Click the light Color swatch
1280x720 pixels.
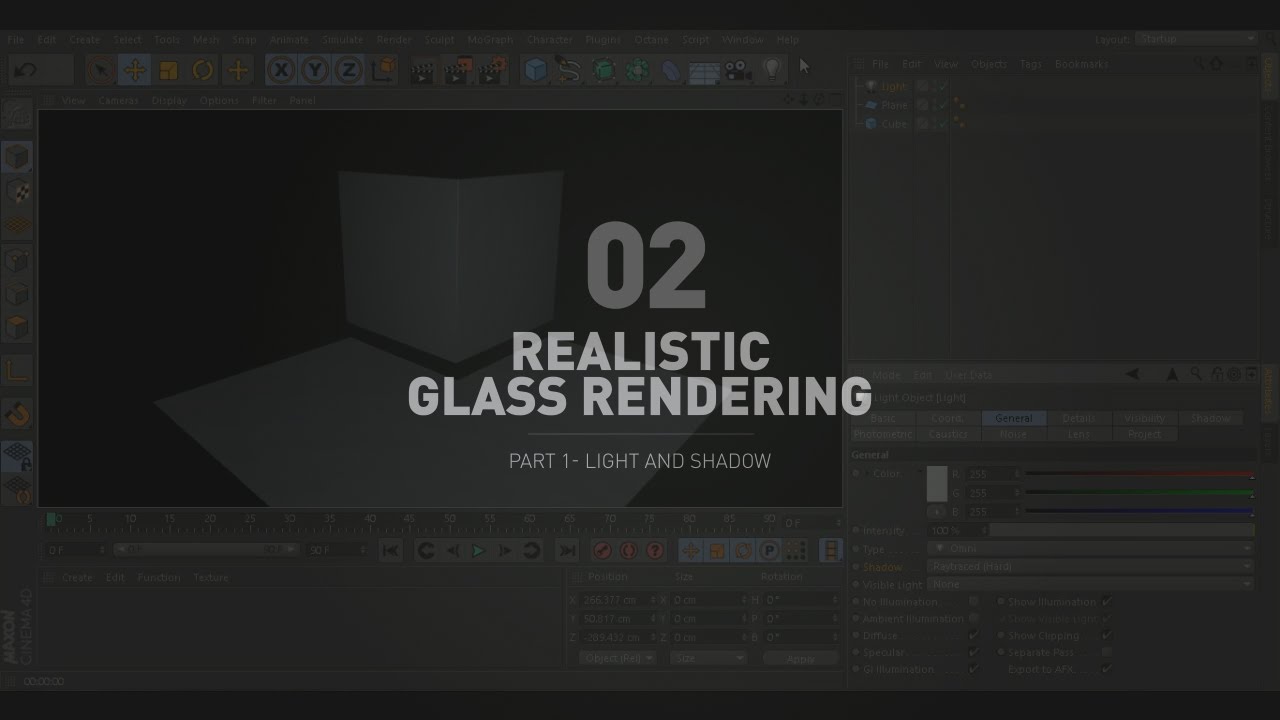[936, 484]
